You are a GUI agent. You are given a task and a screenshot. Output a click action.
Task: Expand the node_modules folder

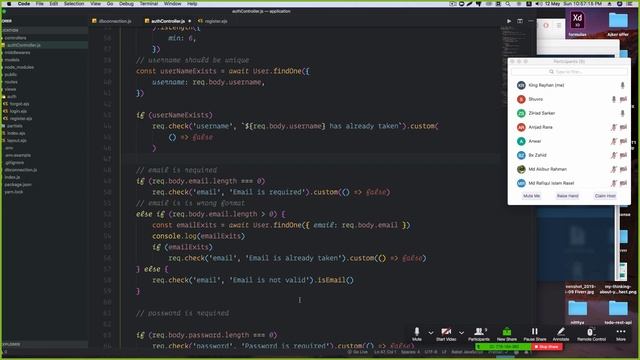[19, 67]
